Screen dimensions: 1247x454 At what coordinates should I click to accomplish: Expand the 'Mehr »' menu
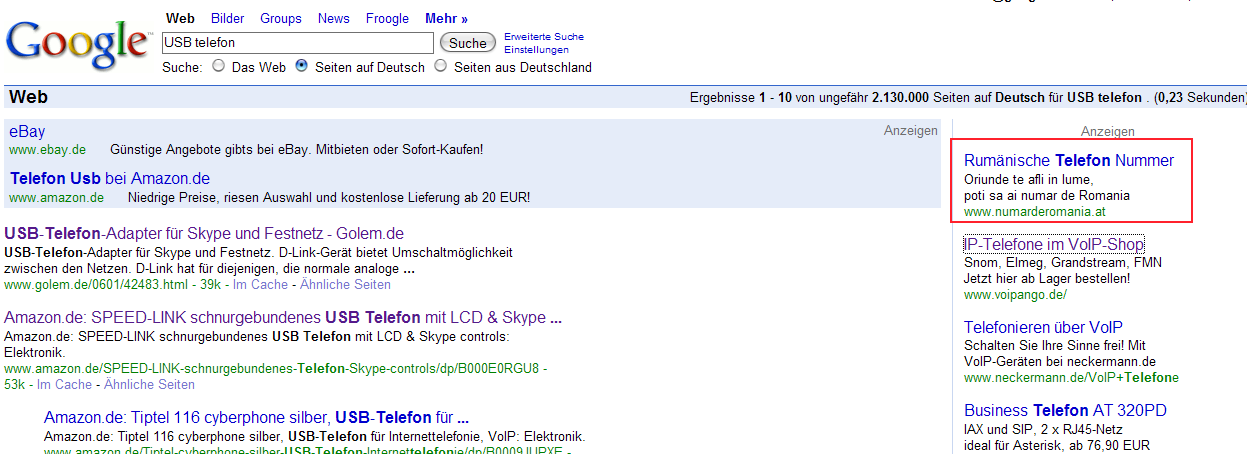tap(446, 18)
